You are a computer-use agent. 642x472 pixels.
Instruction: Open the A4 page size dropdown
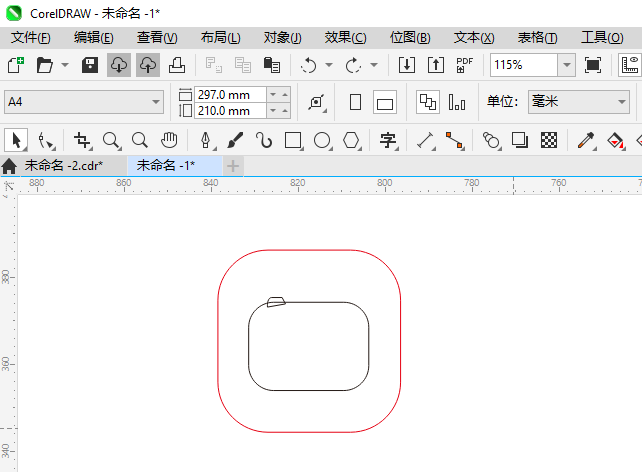click(84, 102)
